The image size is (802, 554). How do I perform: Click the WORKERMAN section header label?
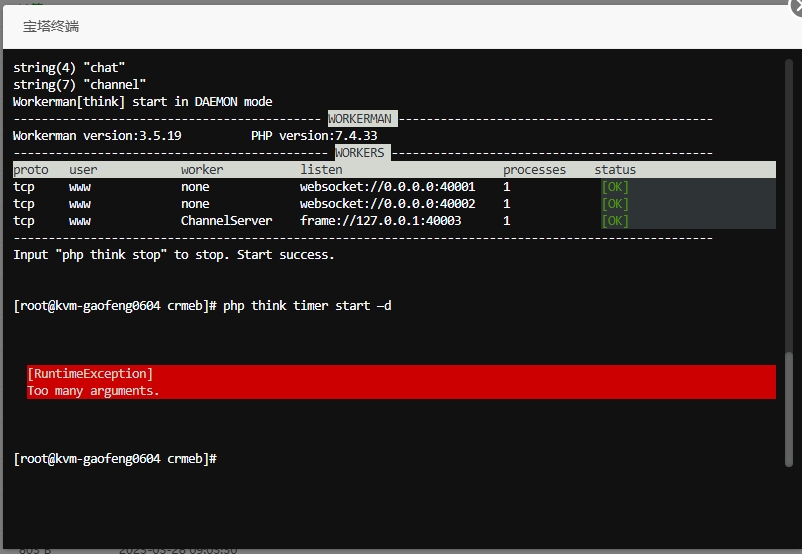coord(362,119)
